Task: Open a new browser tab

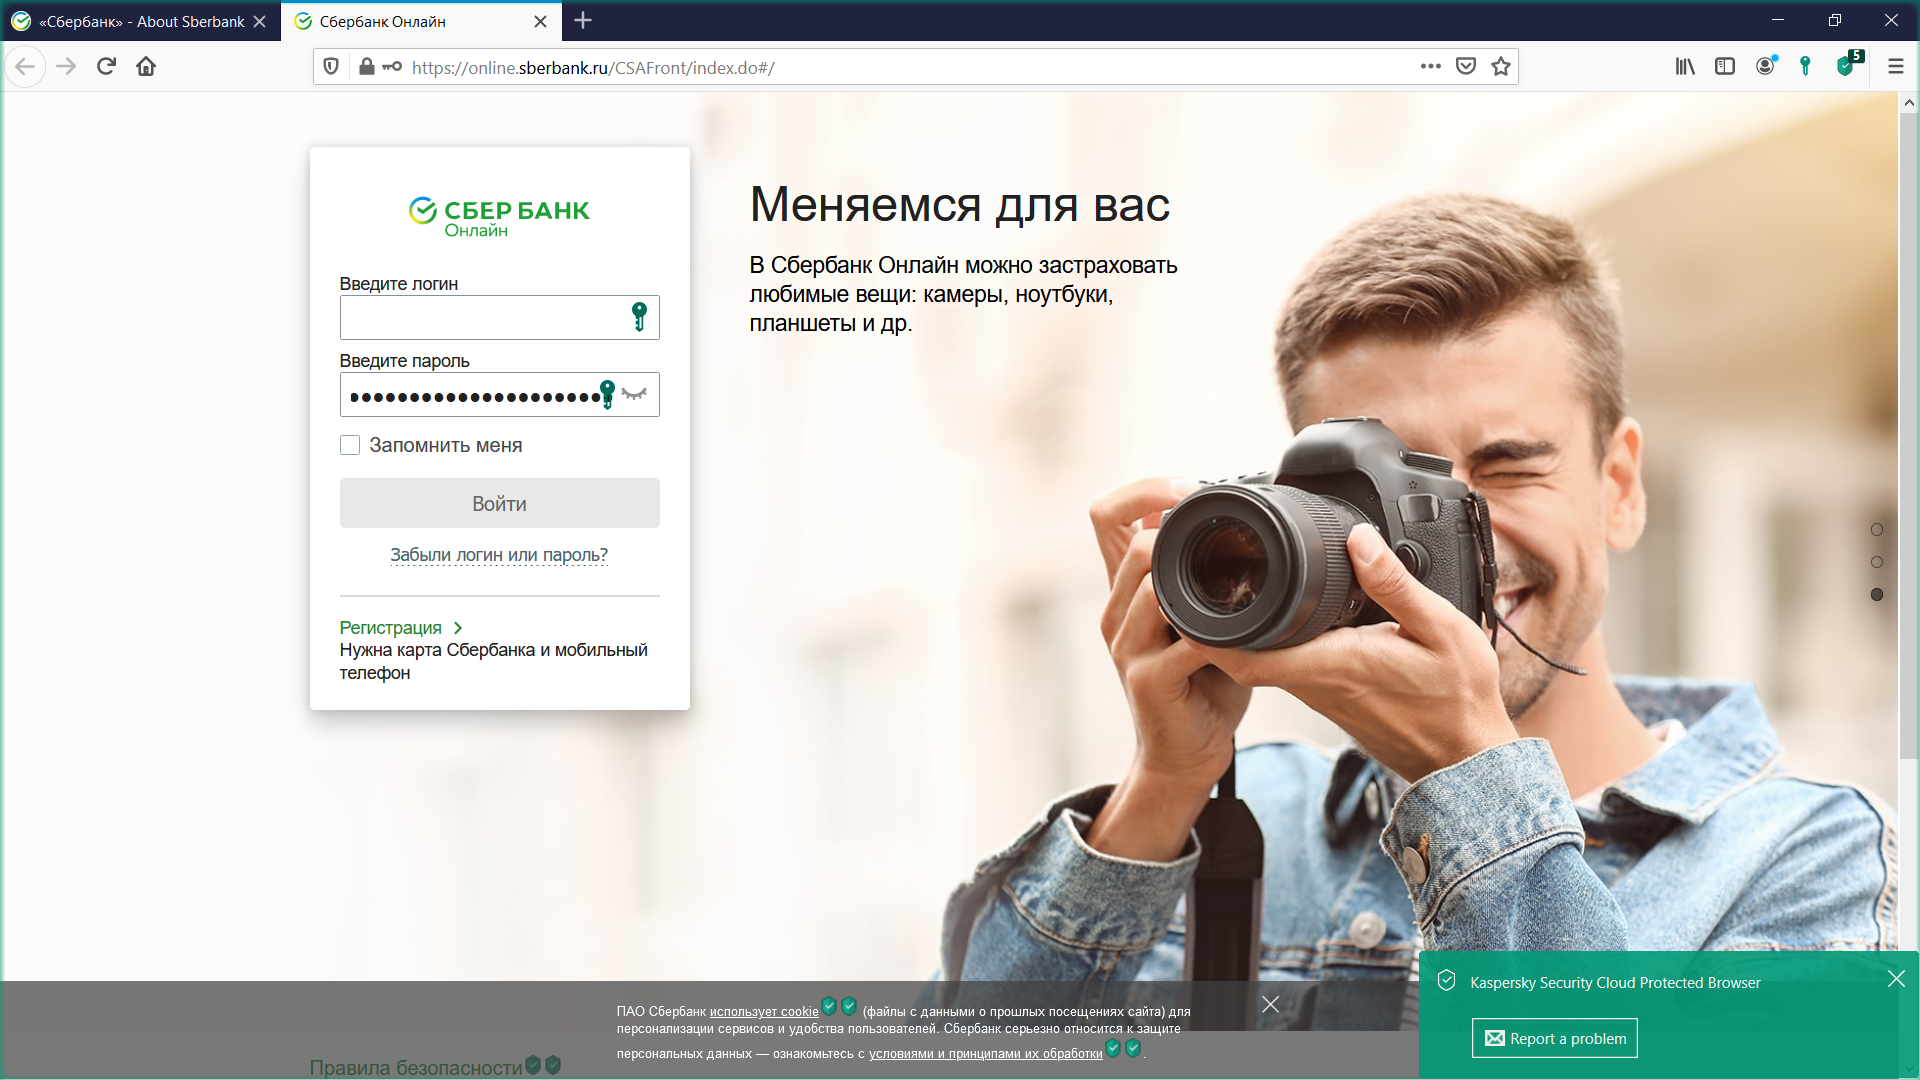Action: pyautogui.click(x=583, y=20)
